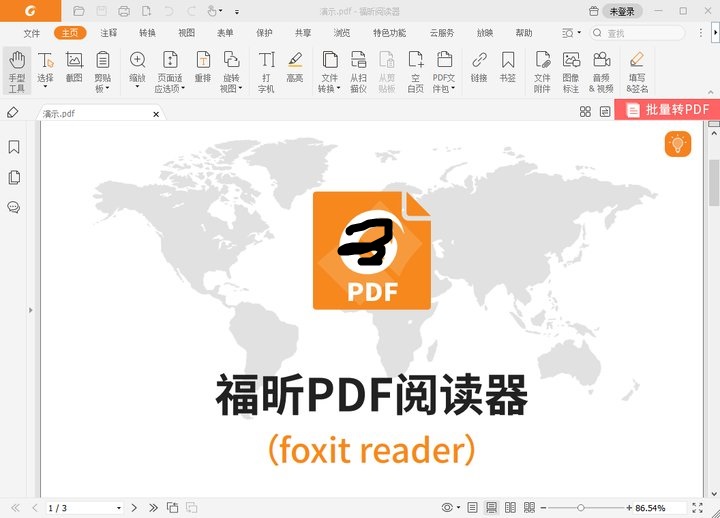Select the Hand tool (手型工具)

click(x=17, y=72)
